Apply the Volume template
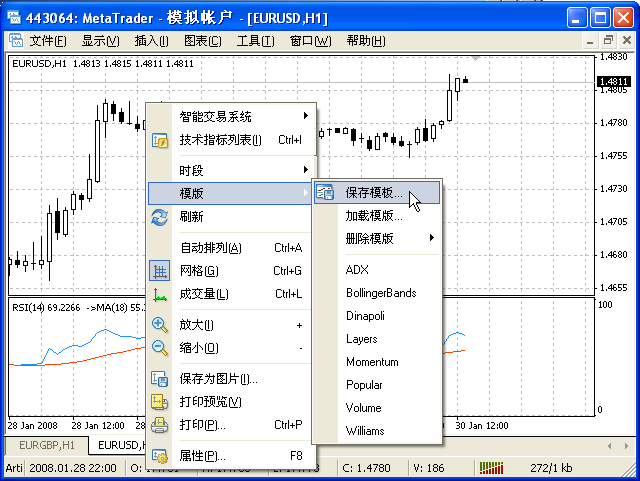This screenshot has height=481, width=640. 377,408
